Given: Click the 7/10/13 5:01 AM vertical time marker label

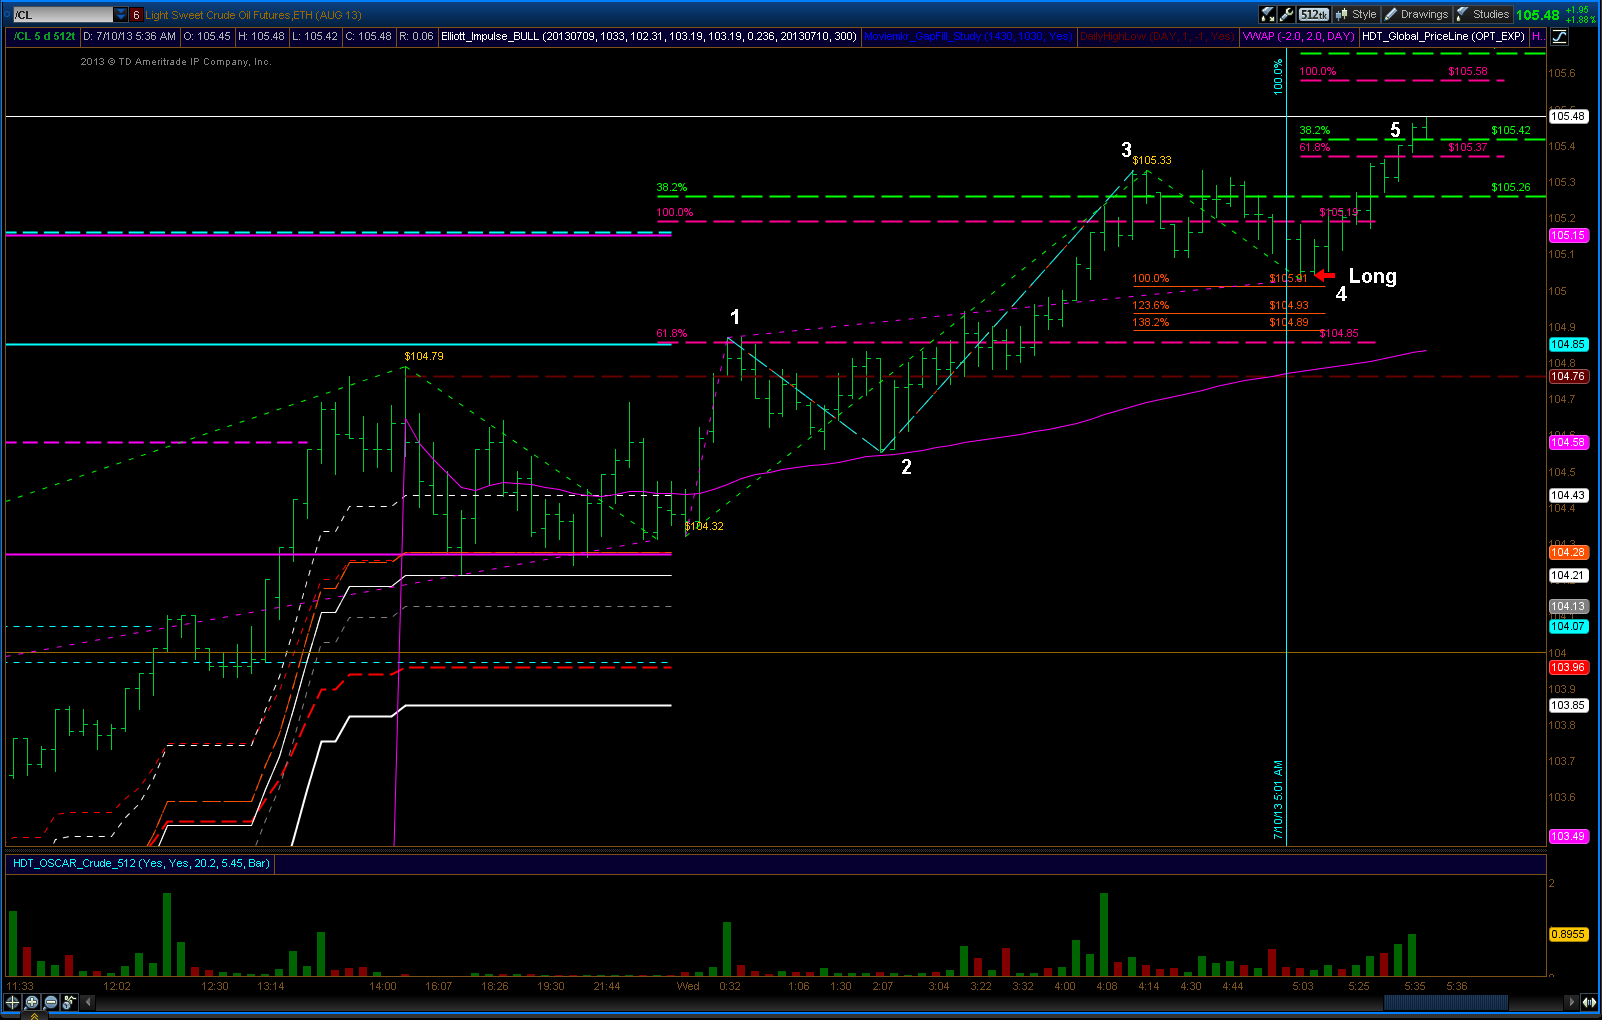Looking at the screenshot, I should click(1278, 800).
